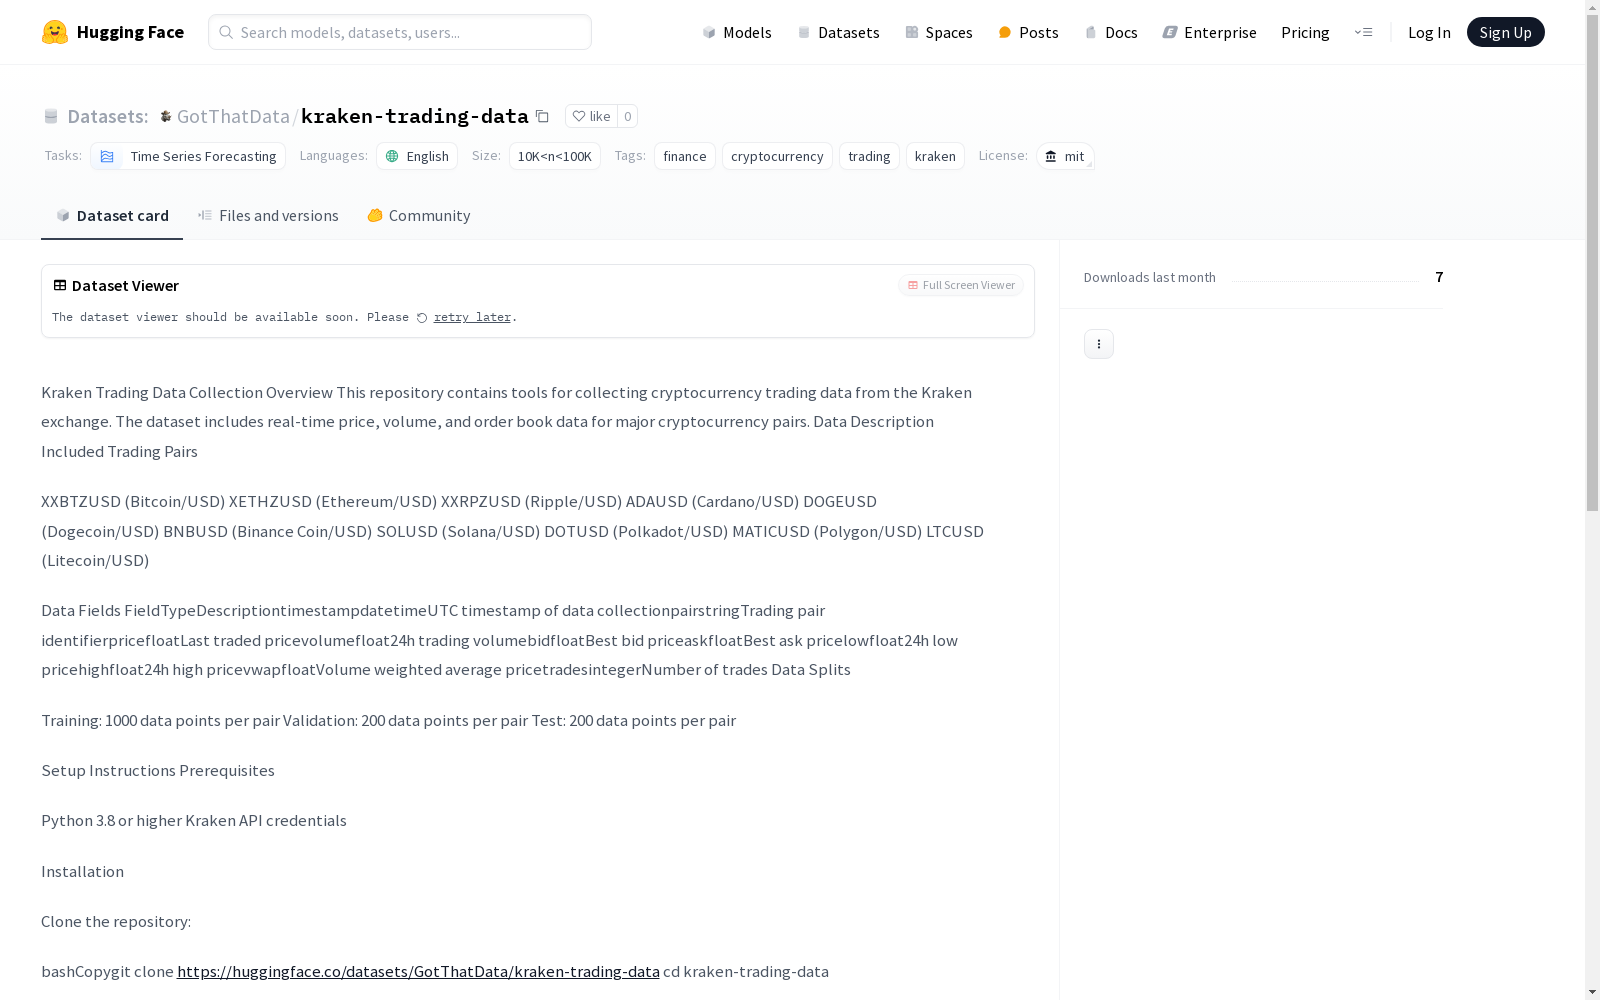Select the Dataset card tab
1600x1000 pixels.
(x=112, y=216)
